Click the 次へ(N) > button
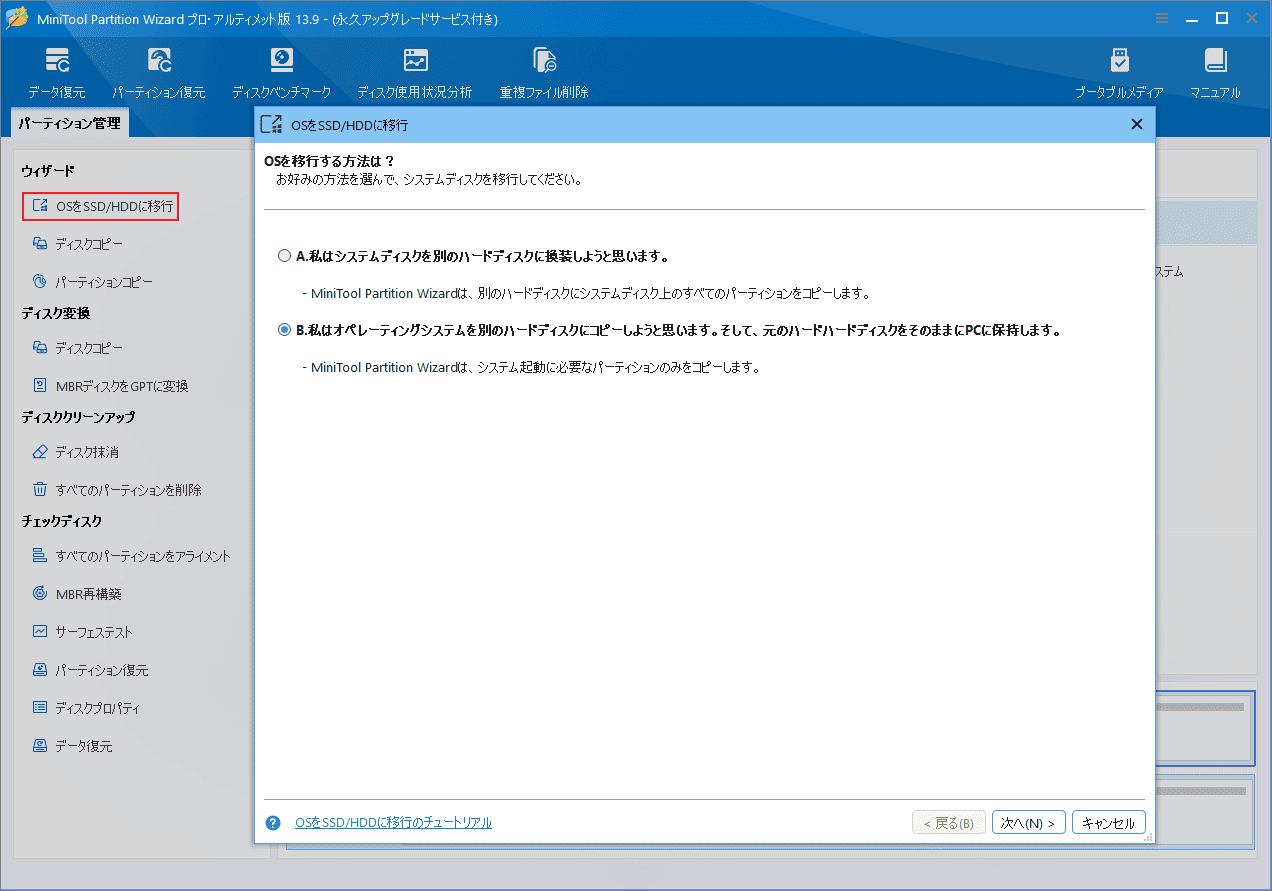The image size is (1272, 891). pos(1029,823)
